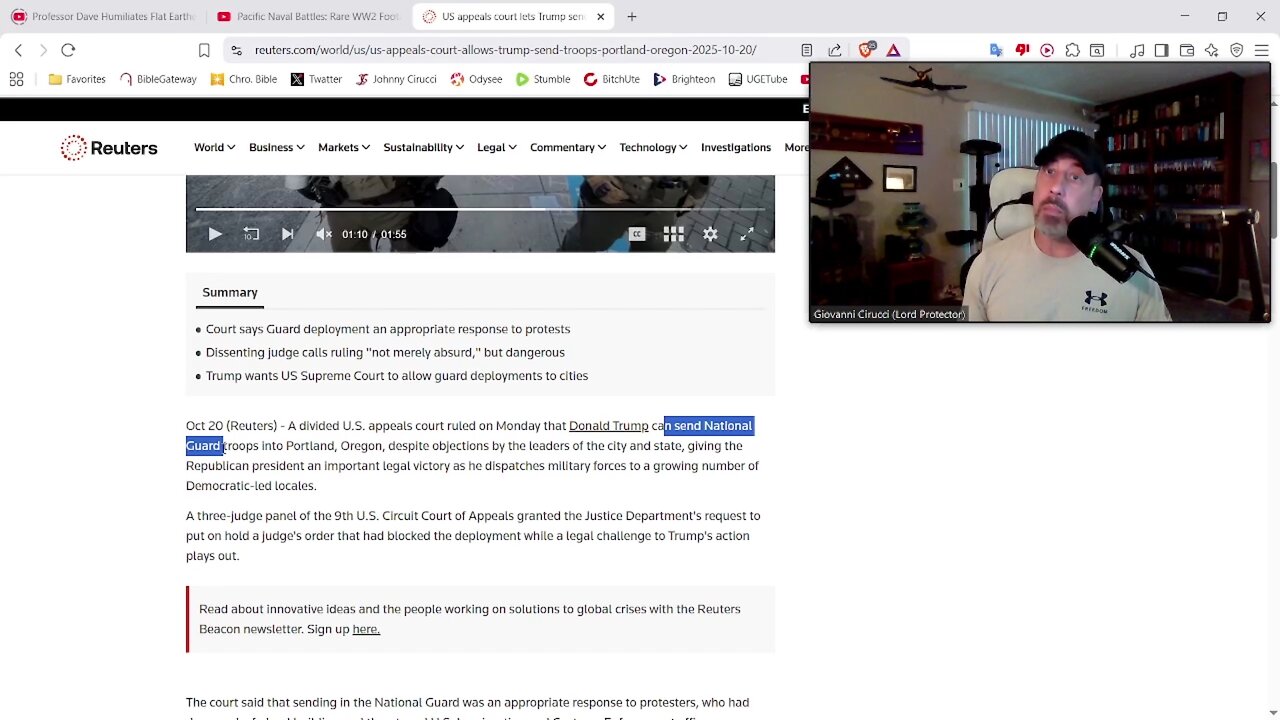1280x720 pixels.
Task: Open the Odysee bookmark
Action: pos(476,79)
